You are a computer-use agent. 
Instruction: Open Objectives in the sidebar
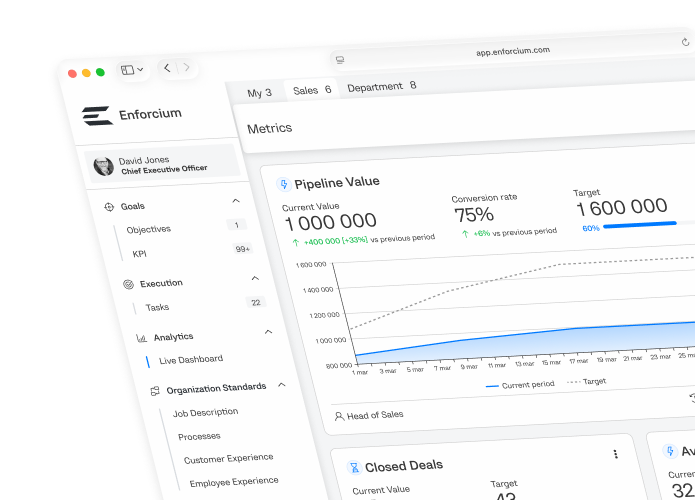pyautogui.click(x=148, y=229)
